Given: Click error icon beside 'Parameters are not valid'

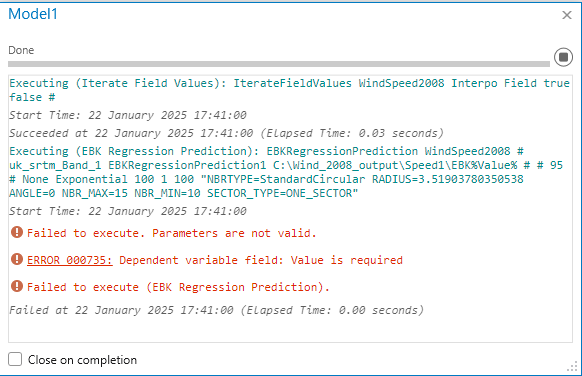Looking at the screenshot, I should [17, 232].
